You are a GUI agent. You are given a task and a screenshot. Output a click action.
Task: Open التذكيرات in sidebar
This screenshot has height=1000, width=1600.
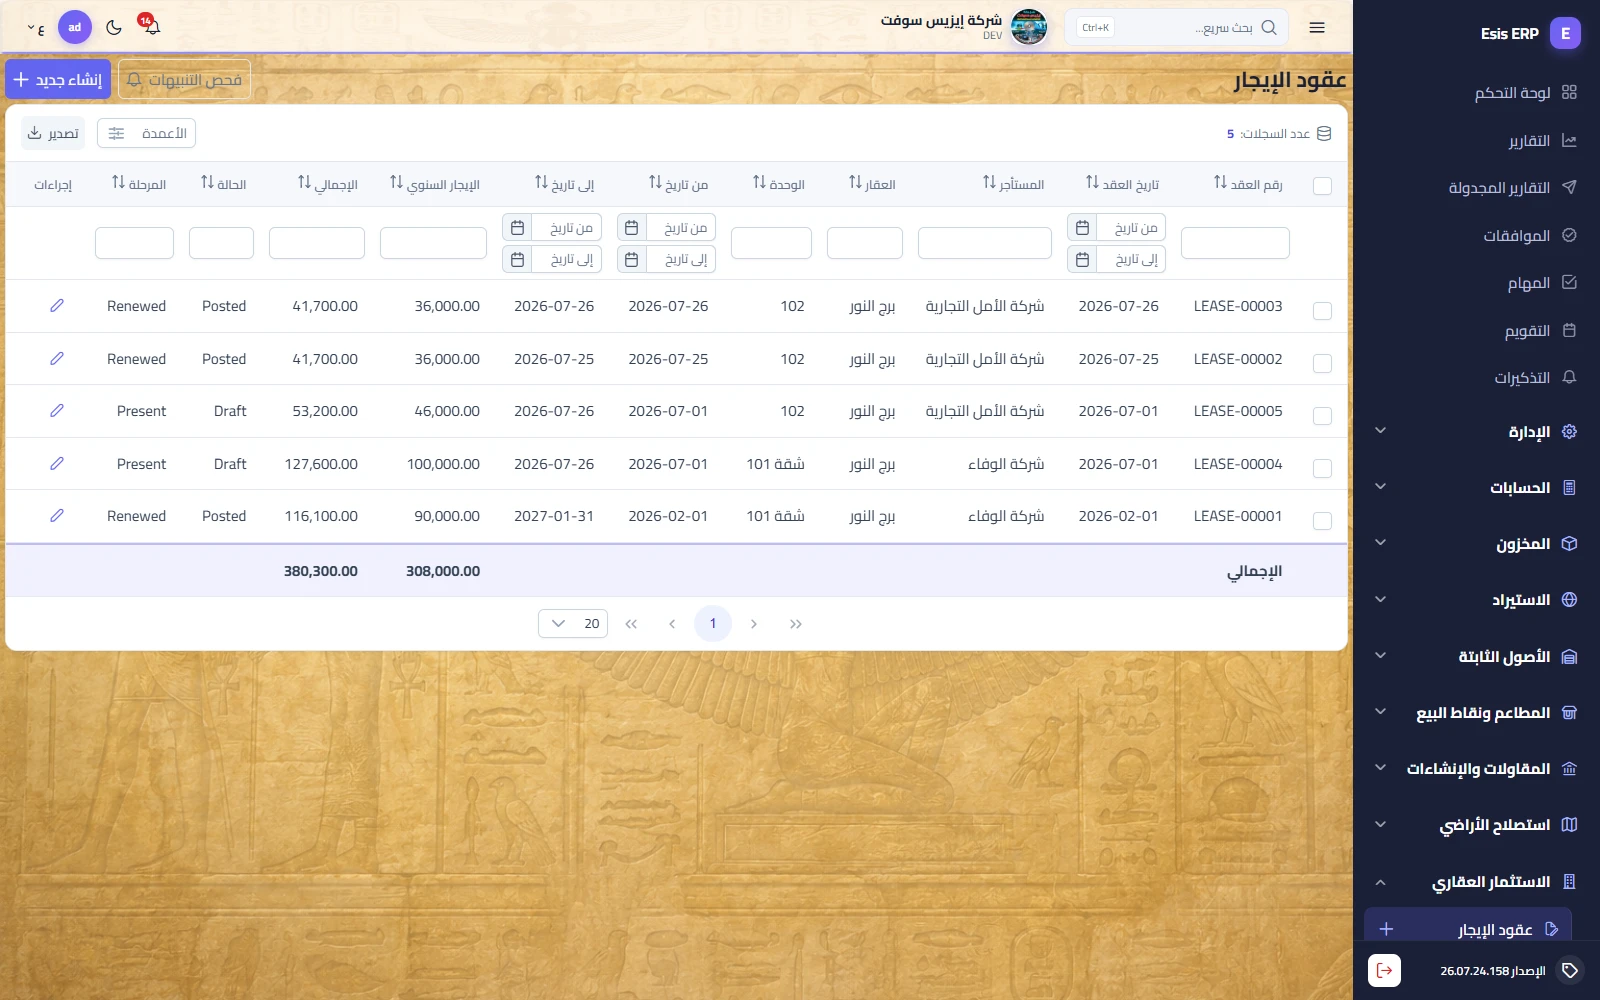click(1476, 377)
